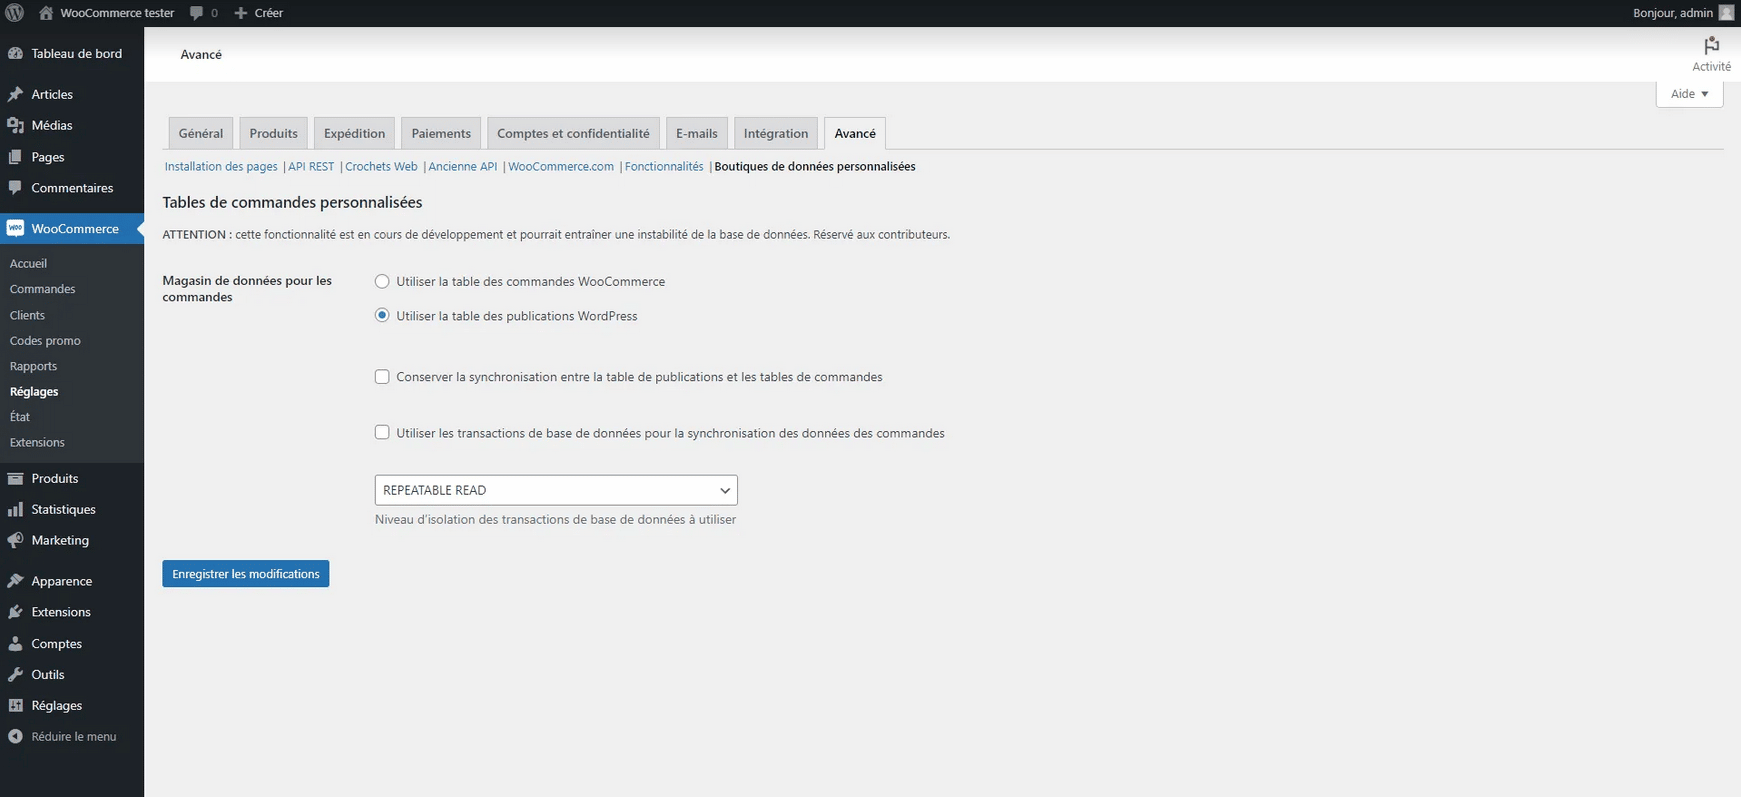Click the Produits box icon
This screenshot has width=1741, height=797.
(15, 478)
